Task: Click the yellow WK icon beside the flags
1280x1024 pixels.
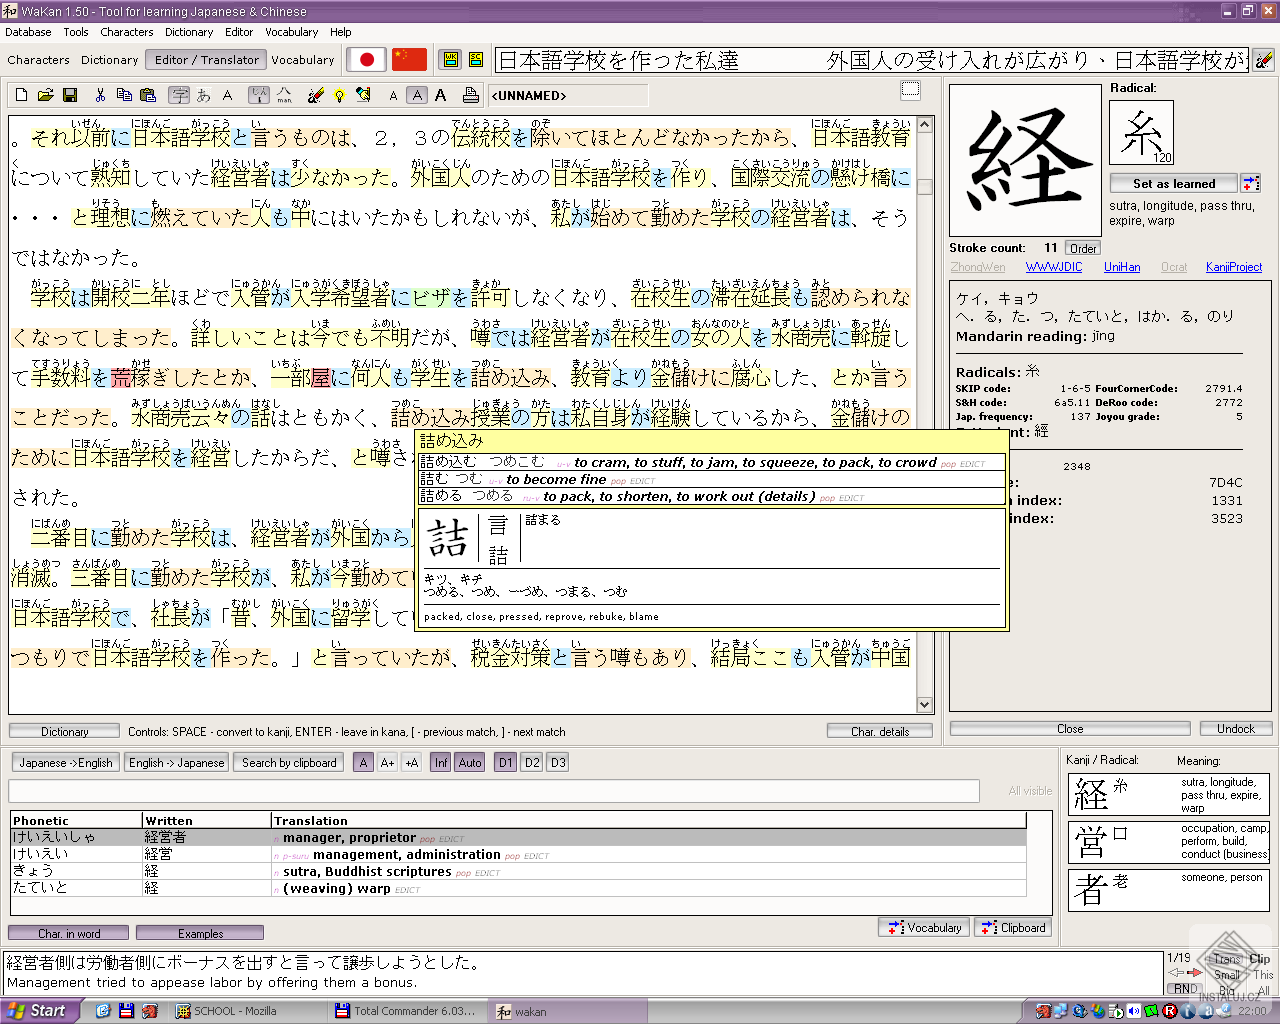Action: point(451,60)
